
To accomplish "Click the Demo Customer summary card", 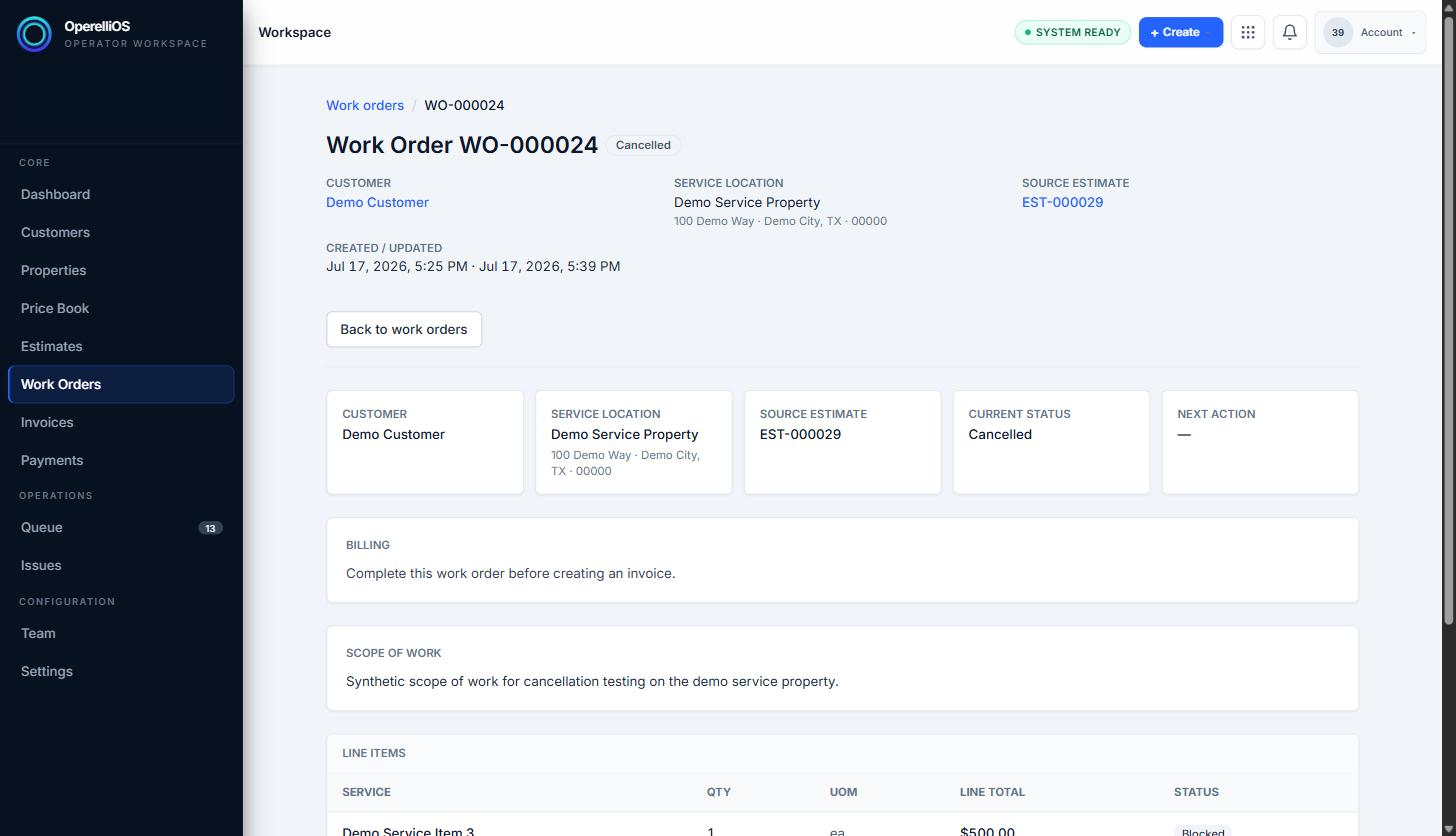I will [x=425, y=442].
